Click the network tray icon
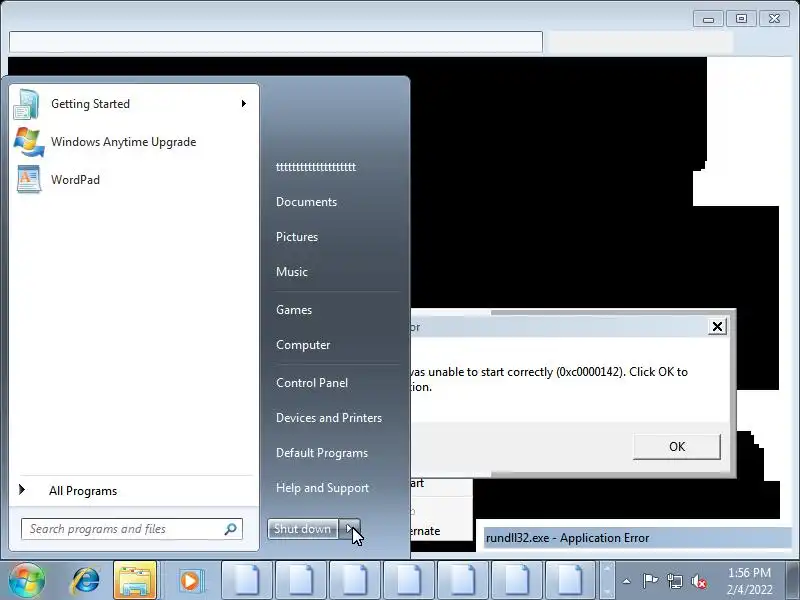 tap(674, 581)
